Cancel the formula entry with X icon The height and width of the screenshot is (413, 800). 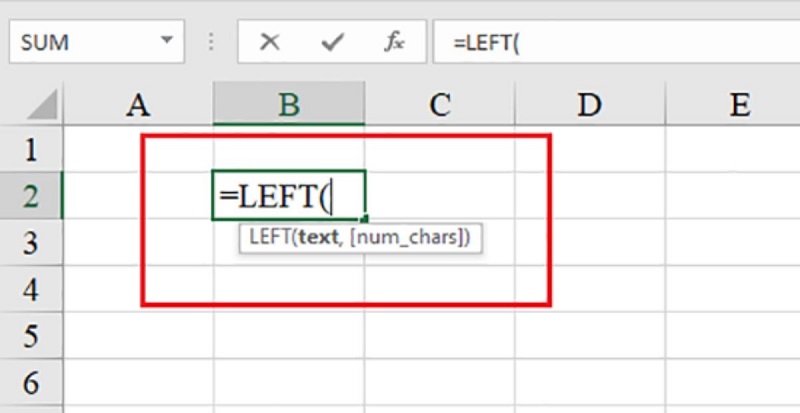click(x=269, y=43)
